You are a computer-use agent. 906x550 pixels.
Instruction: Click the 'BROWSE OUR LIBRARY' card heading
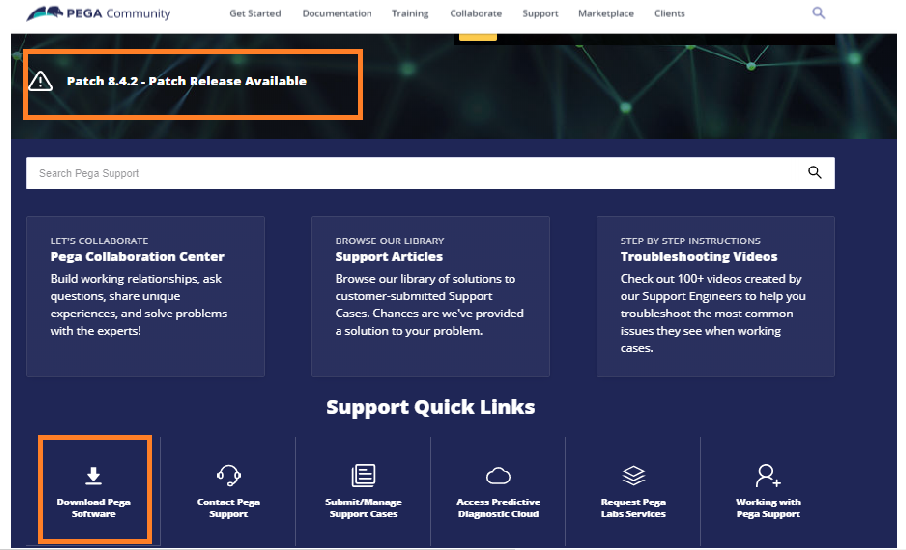pos(389,240)
